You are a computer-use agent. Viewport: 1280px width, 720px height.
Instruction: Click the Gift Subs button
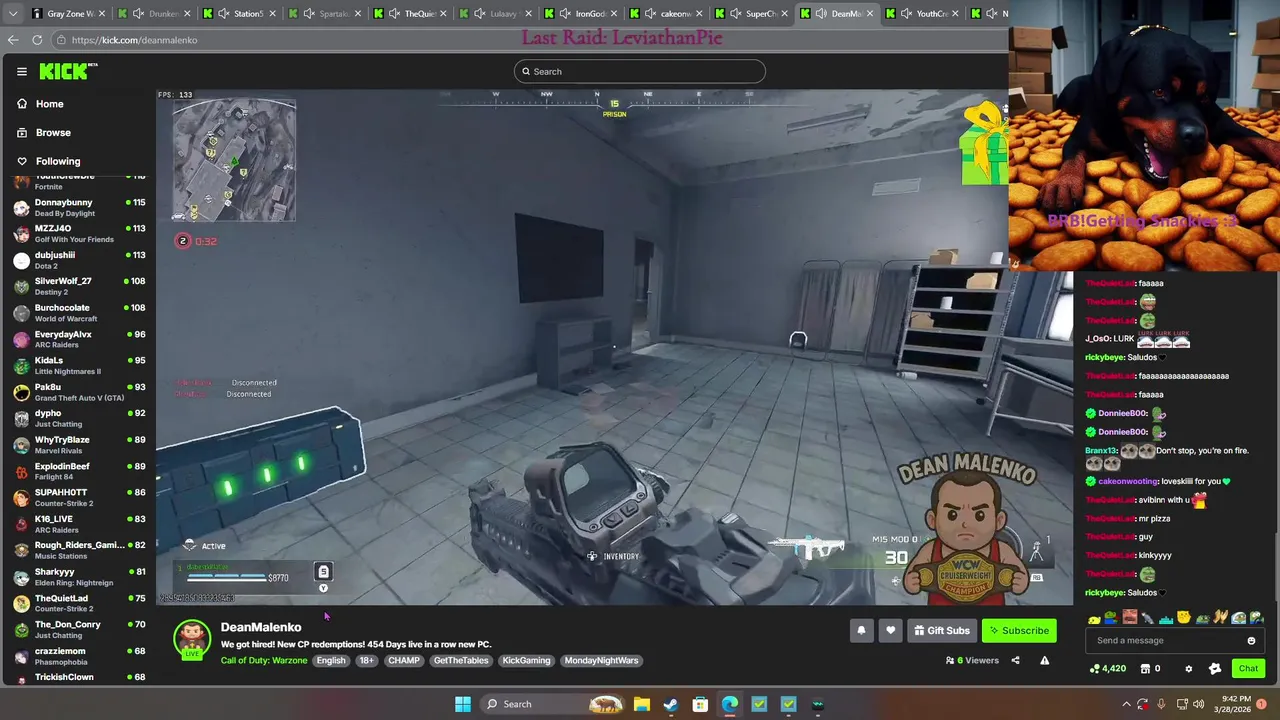(942, 630)
